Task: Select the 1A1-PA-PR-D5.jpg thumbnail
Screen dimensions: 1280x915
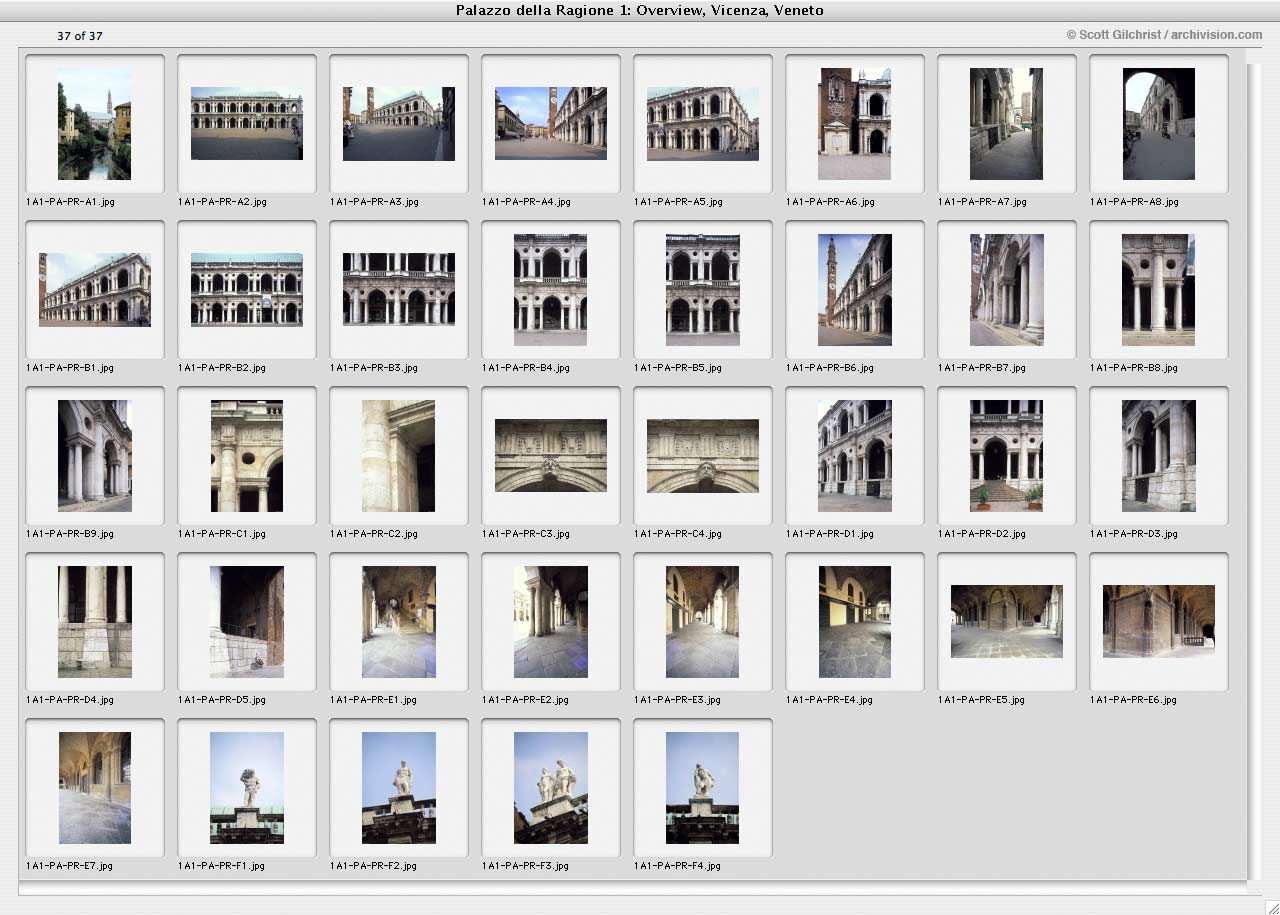Action: click(x=247, y=622)
